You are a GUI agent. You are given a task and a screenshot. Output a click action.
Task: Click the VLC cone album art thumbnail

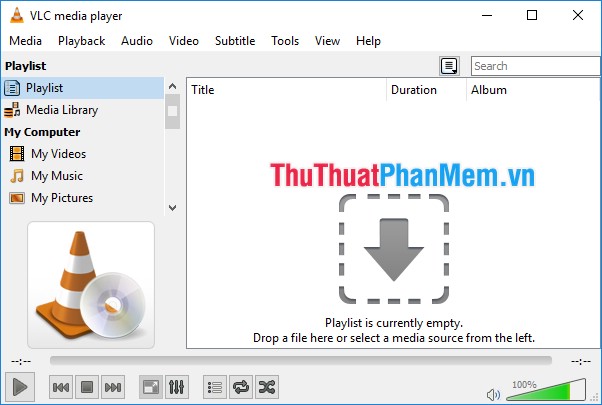[91, 285]
